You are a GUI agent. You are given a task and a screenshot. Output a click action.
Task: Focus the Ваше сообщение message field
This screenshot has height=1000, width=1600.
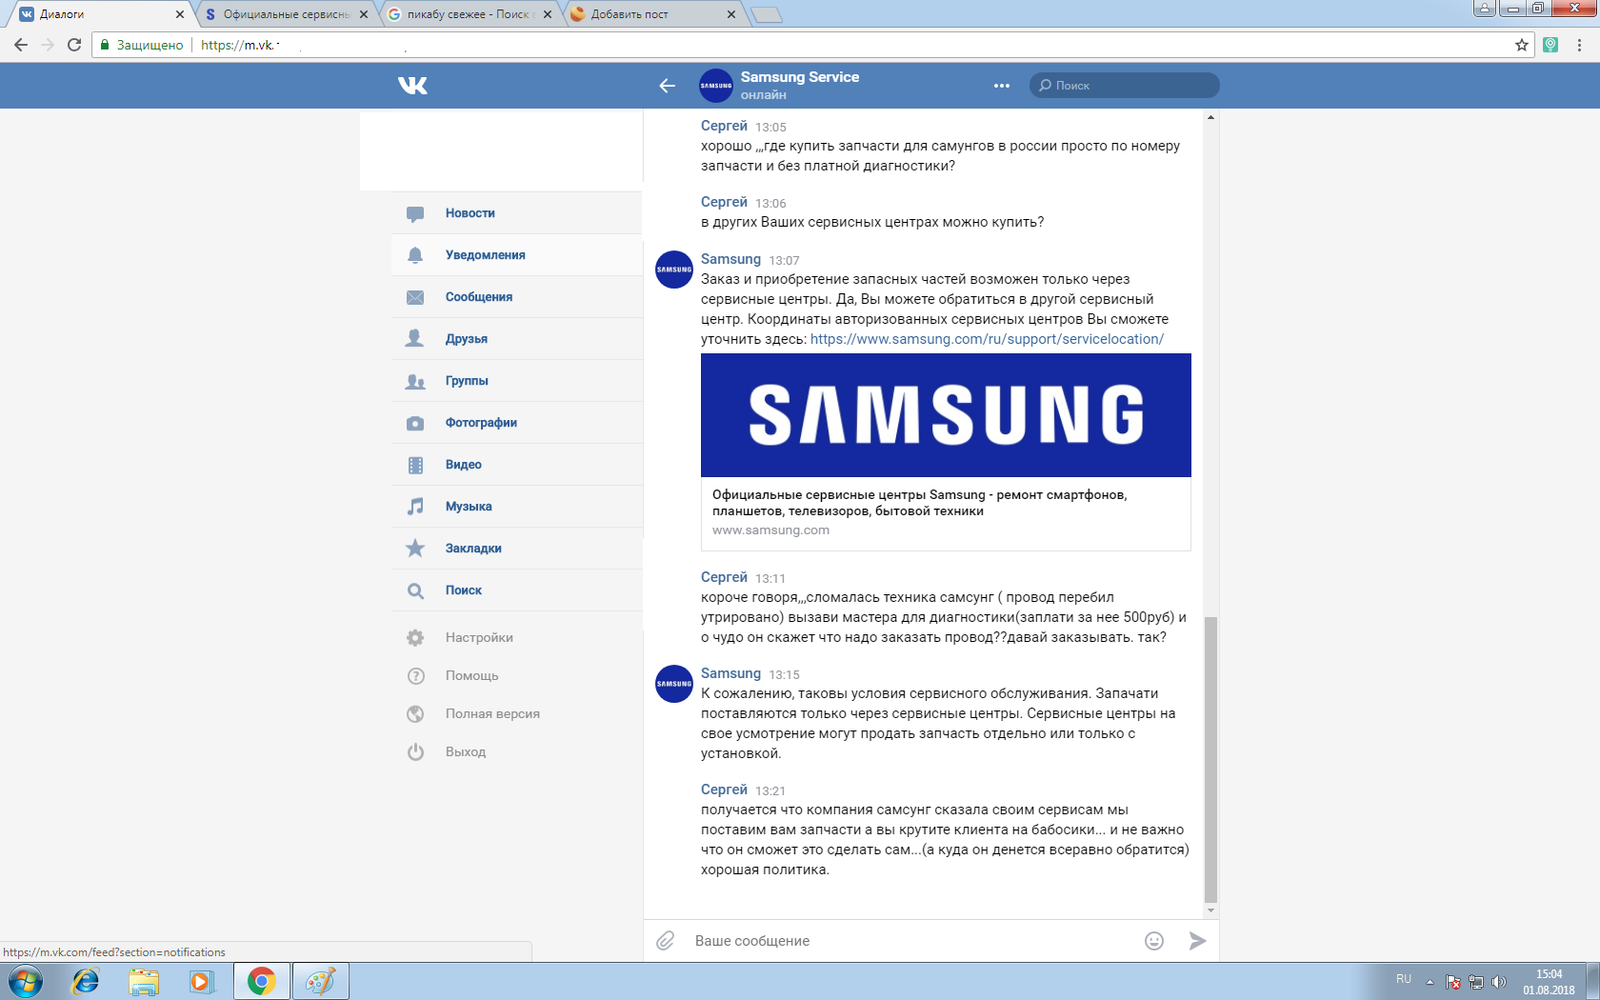click(x=910, y=941)
